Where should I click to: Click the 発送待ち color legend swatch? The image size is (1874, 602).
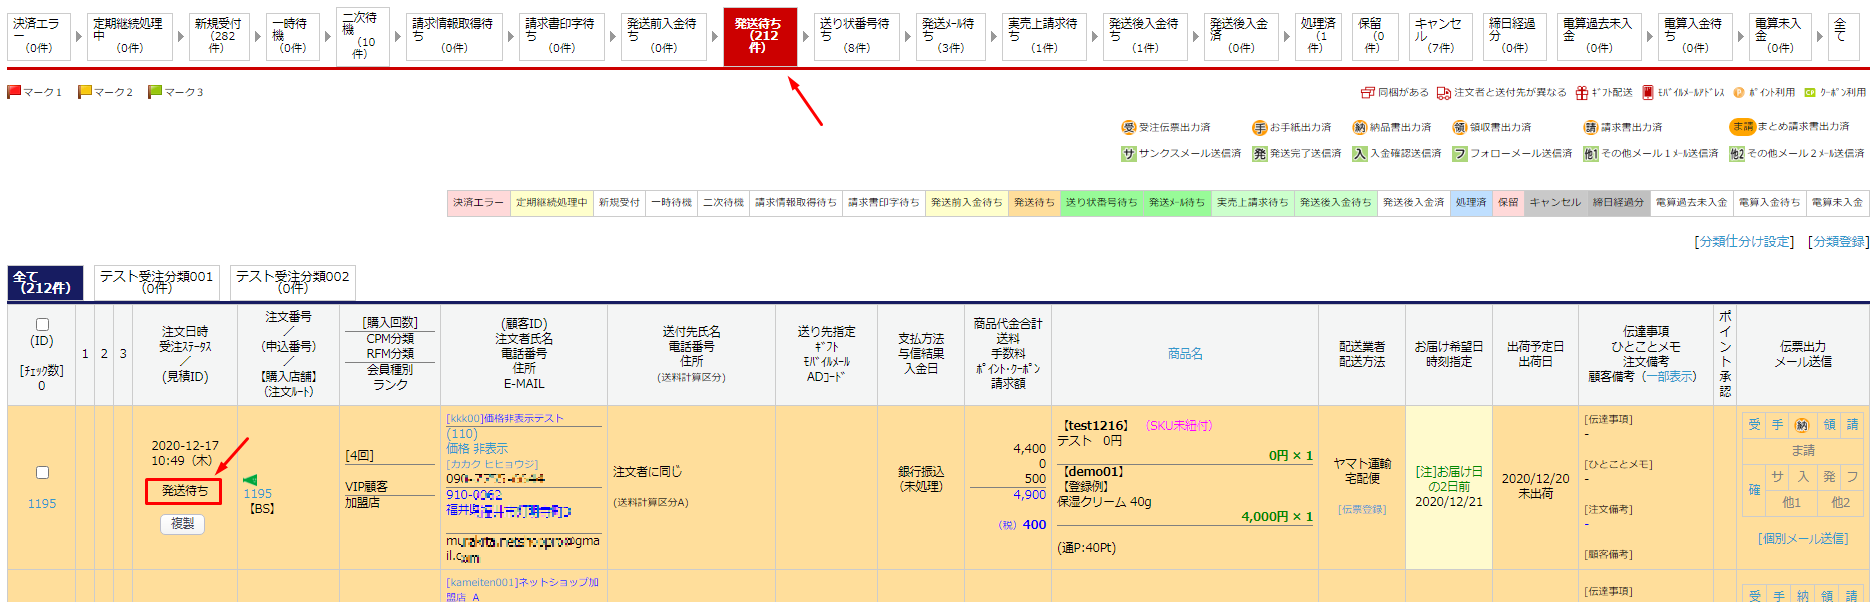[x=1033, y=203]
